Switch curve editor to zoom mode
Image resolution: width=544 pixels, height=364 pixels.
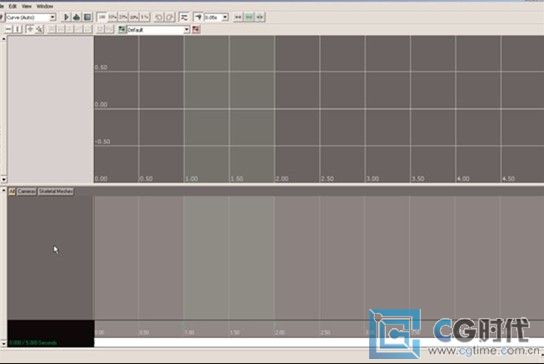click(39, 29)
